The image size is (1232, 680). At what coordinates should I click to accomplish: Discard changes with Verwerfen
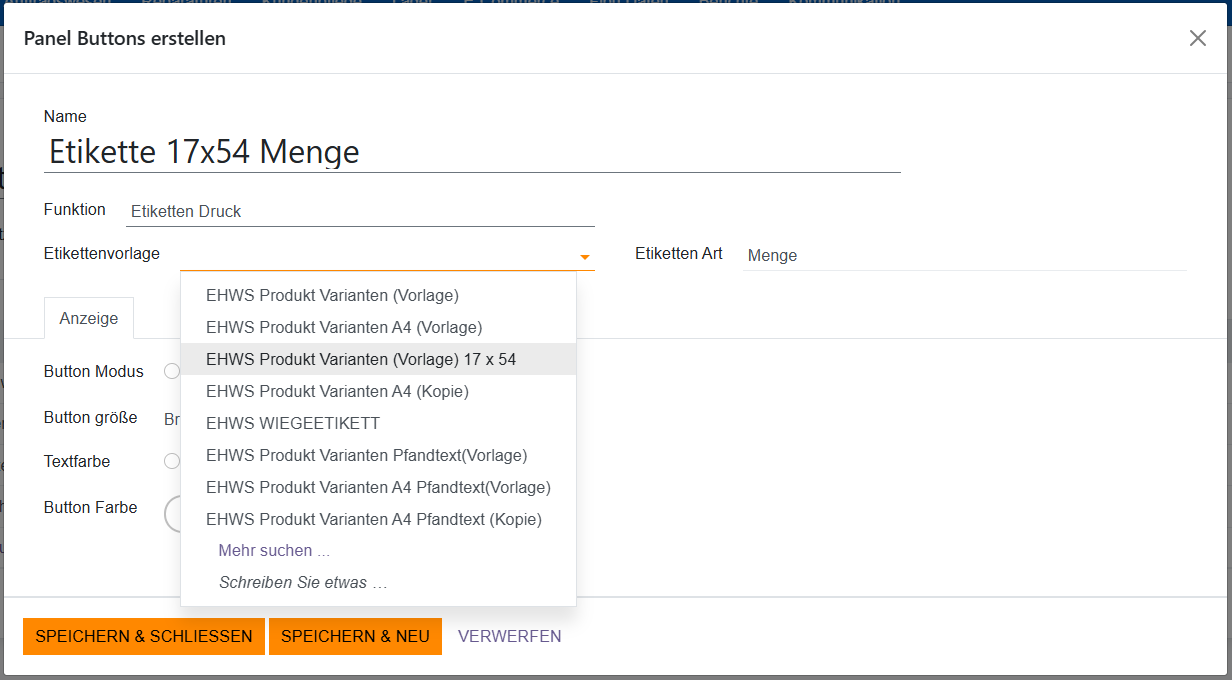[509, 636]
